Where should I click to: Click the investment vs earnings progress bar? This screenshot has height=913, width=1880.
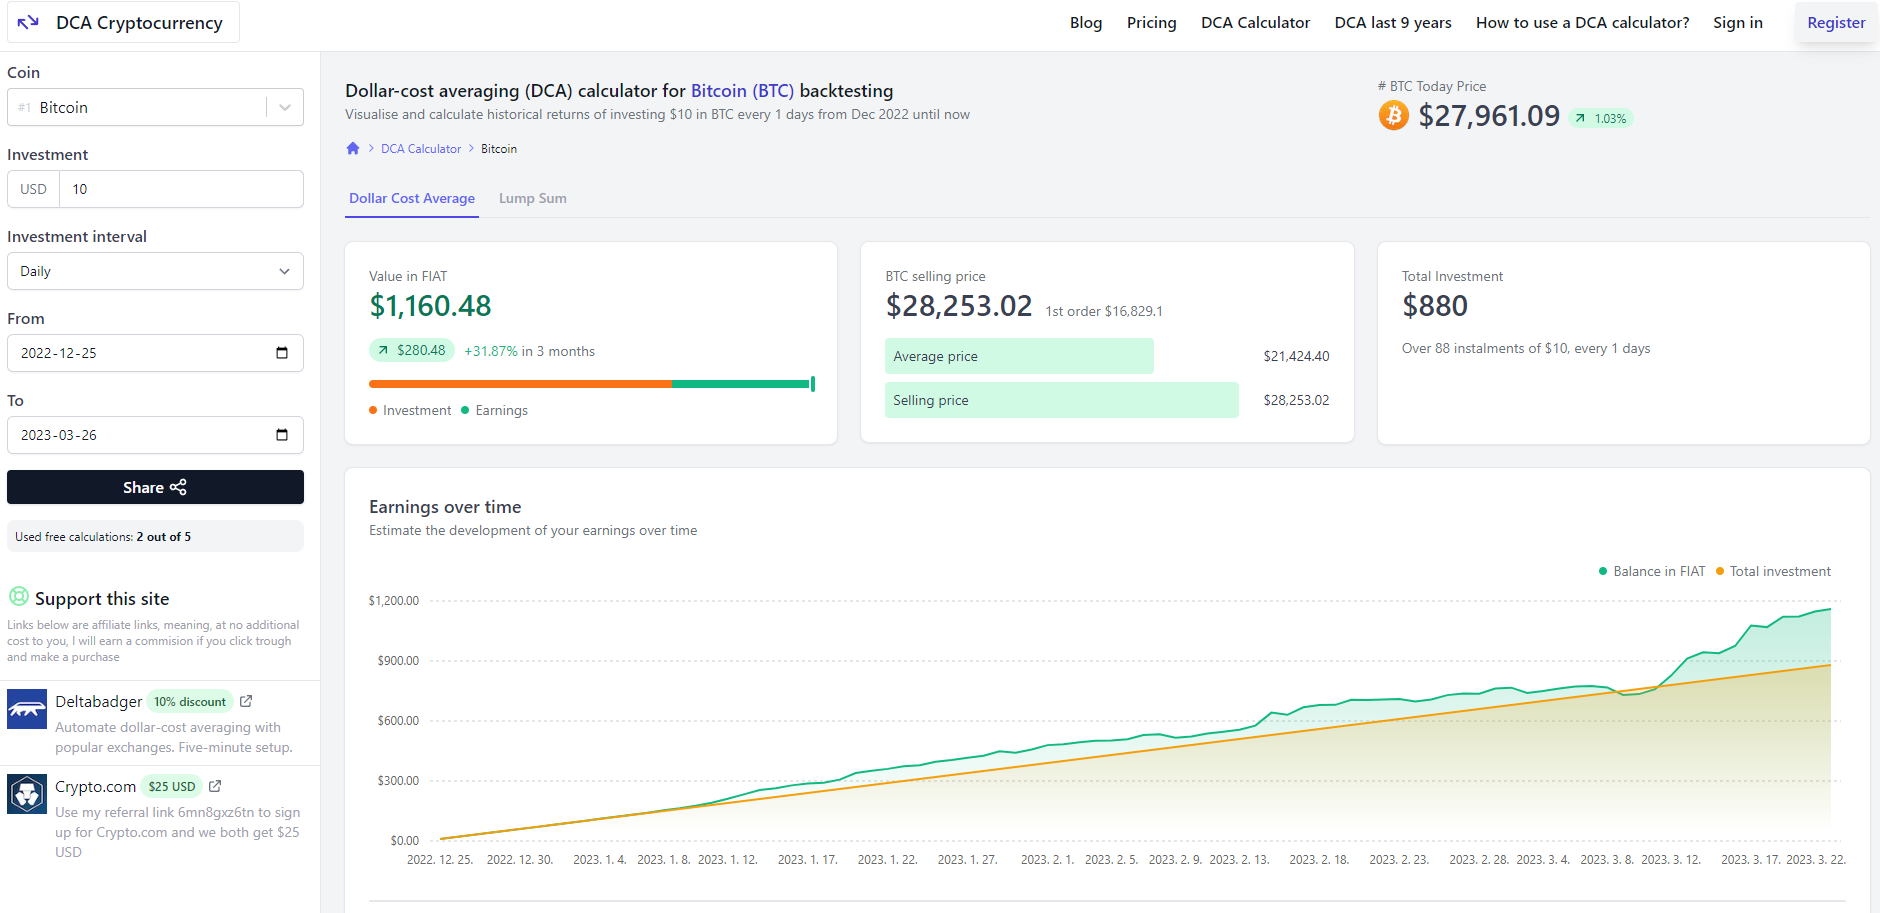click(591, 384)
